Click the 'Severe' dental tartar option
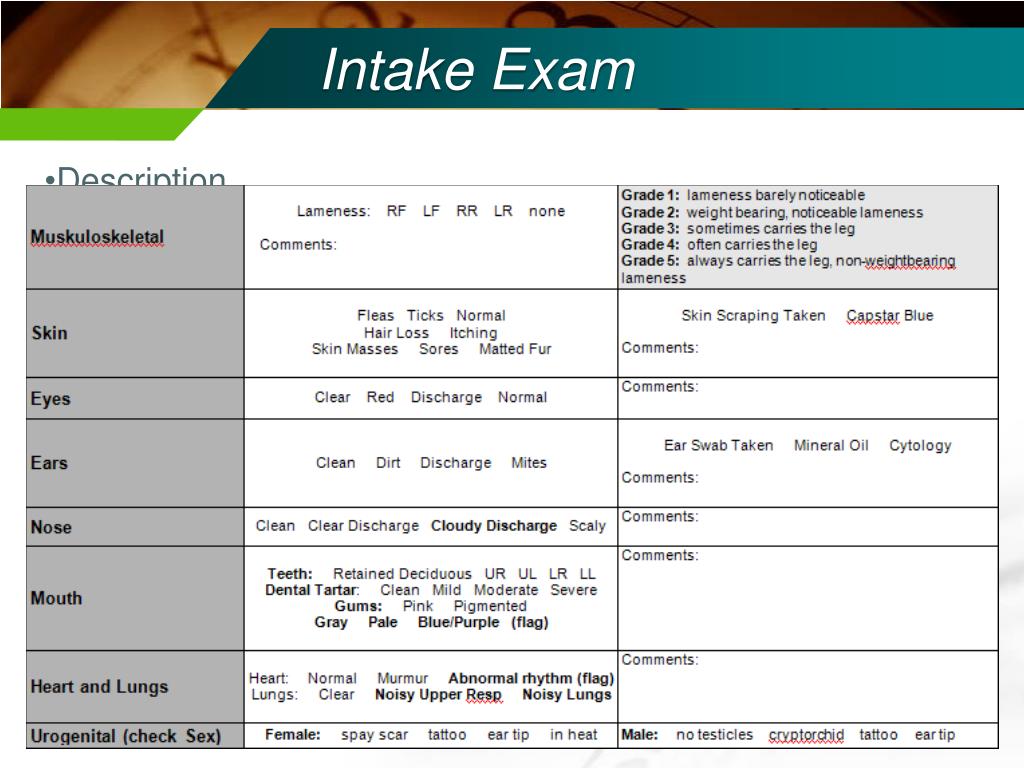 [x=573, y=590]
